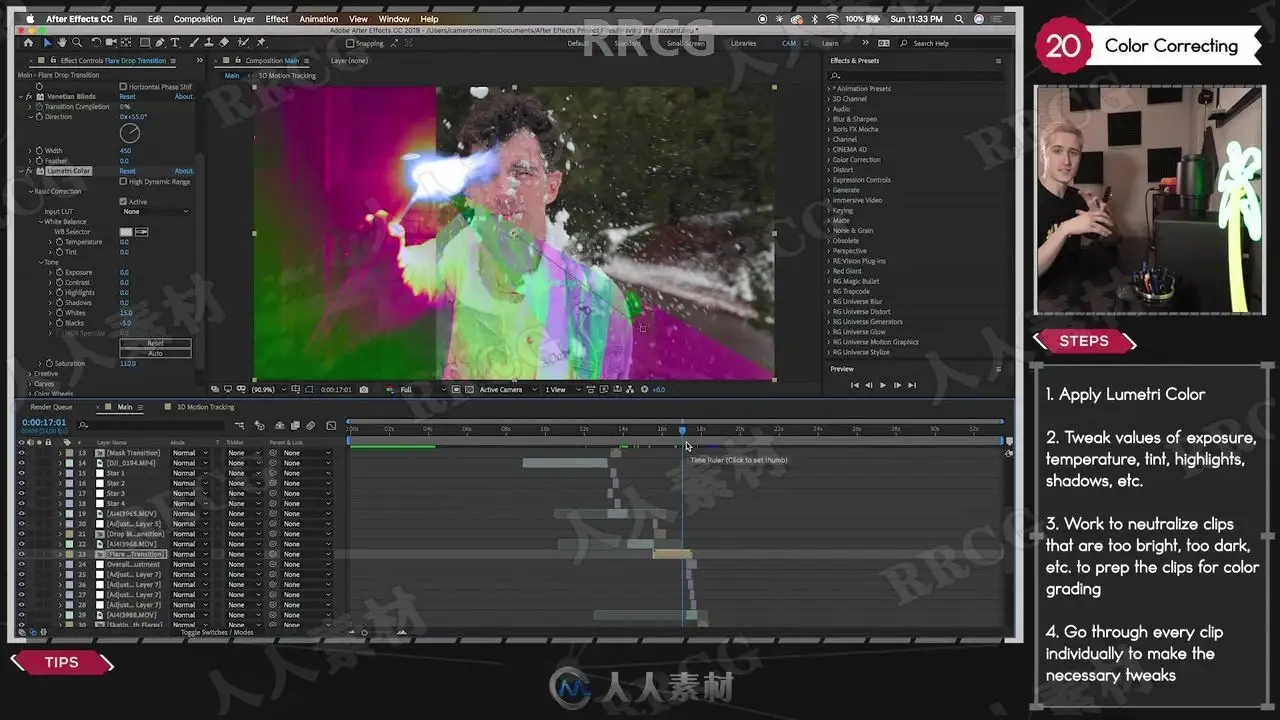This screenshot has height=720, width=1280.
Task: Hide layer 13 Mask Transition with eye icon
Action: [21, 453]
